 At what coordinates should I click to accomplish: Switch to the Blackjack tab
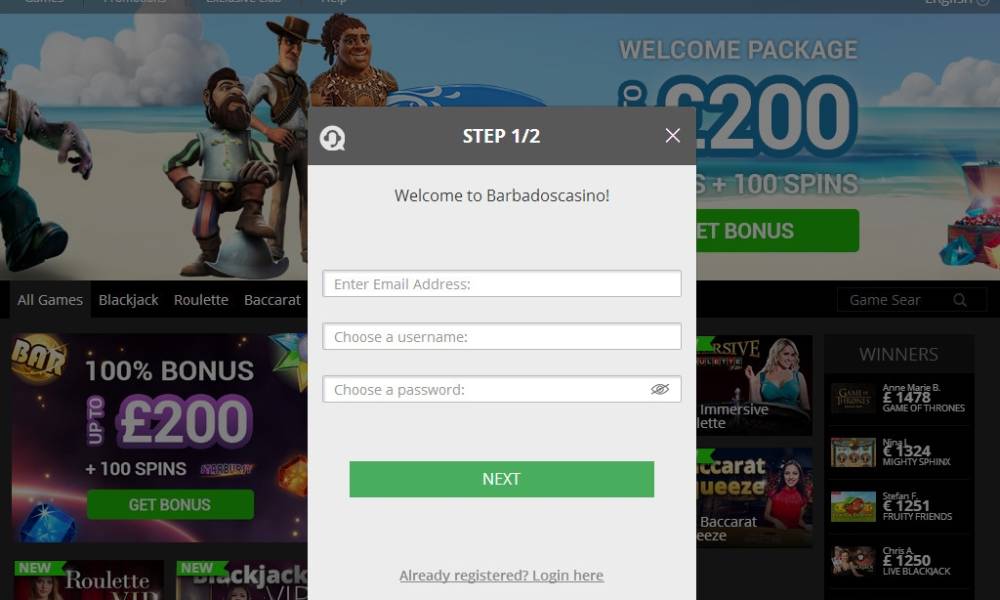128,300
